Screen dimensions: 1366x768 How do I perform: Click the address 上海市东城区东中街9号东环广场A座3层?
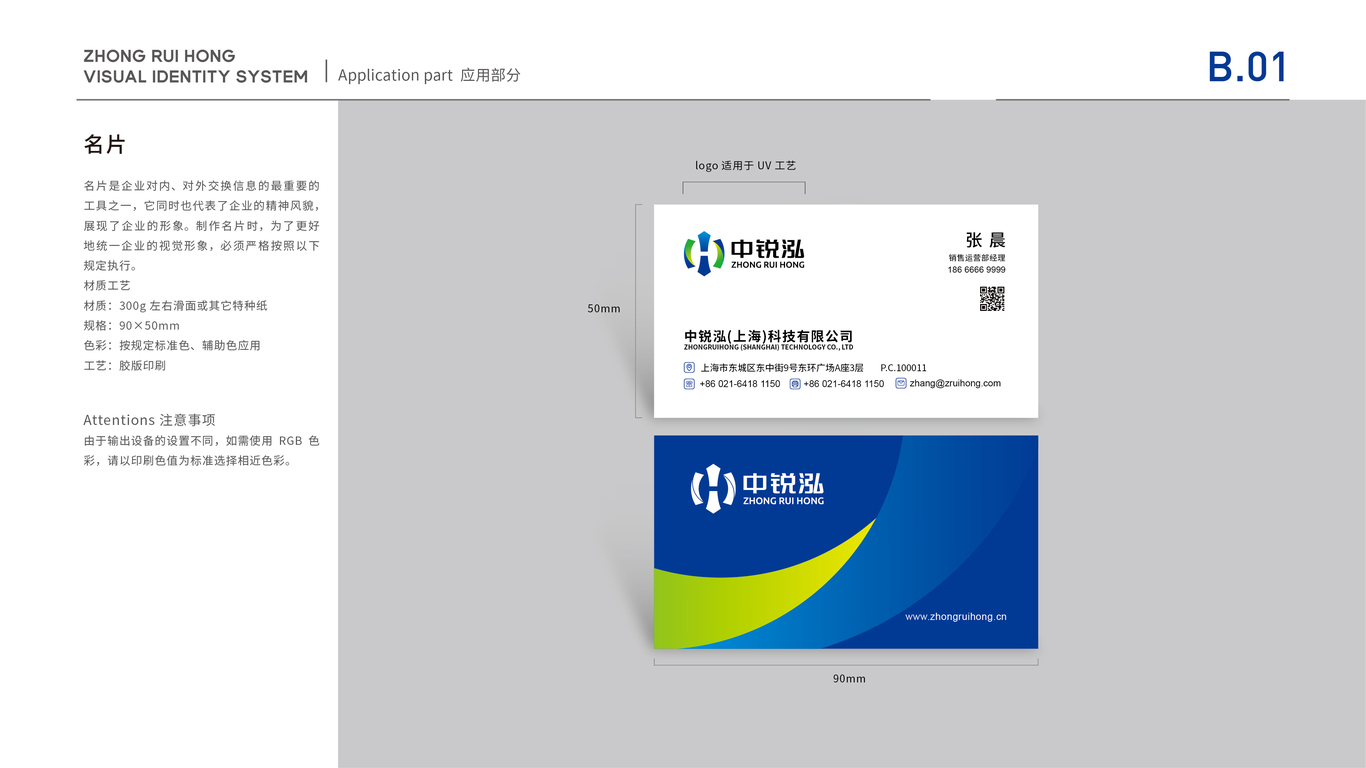coord(781,368)
